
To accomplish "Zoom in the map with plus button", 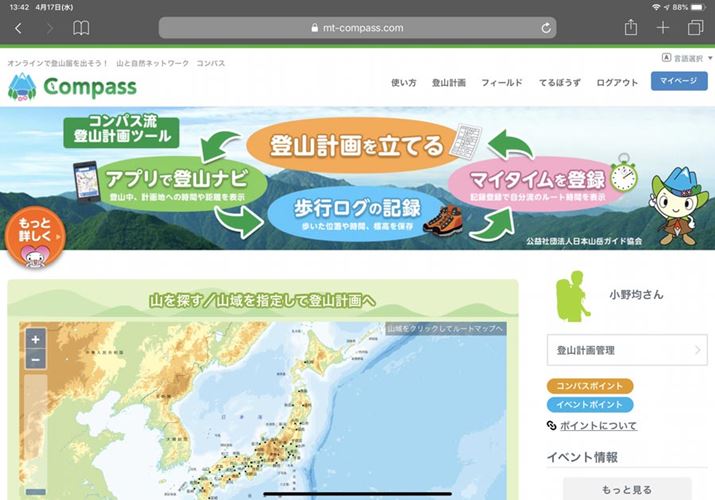I will (x=36, y=340).
